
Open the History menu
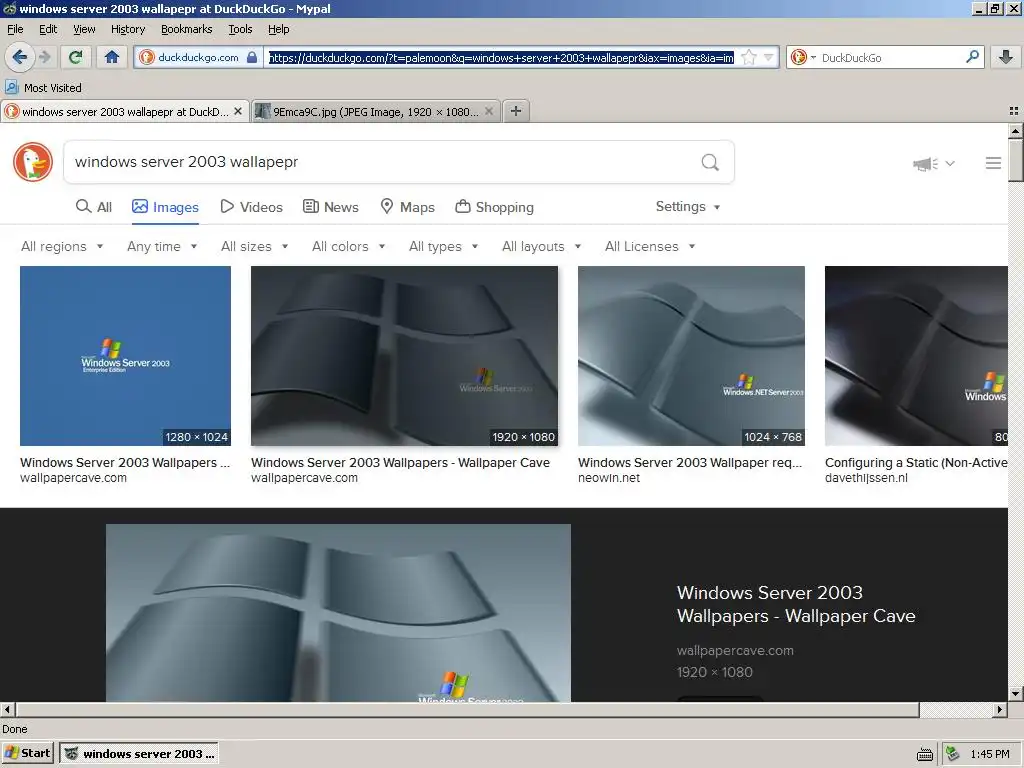[128, 29]
